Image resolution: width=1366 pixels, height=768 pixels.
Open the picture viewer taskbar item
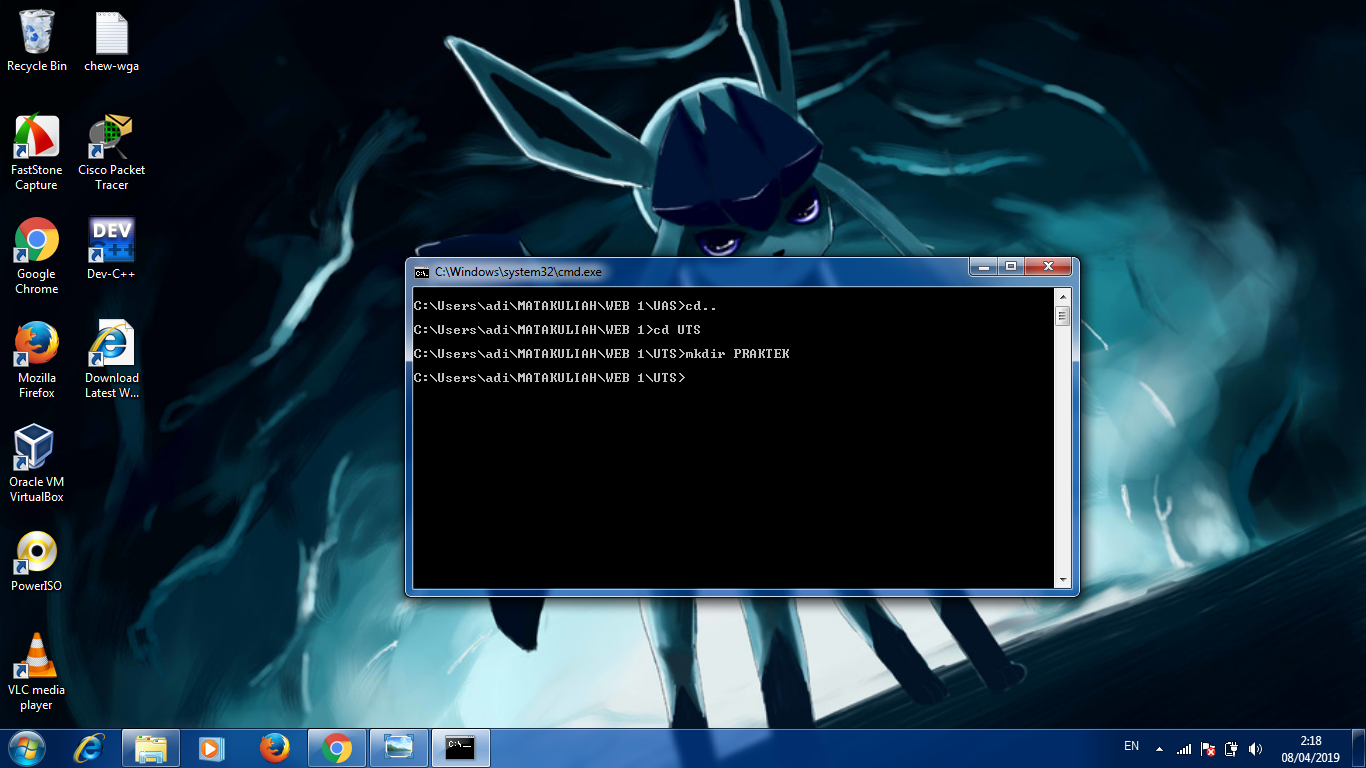click(x=399, y=748)
